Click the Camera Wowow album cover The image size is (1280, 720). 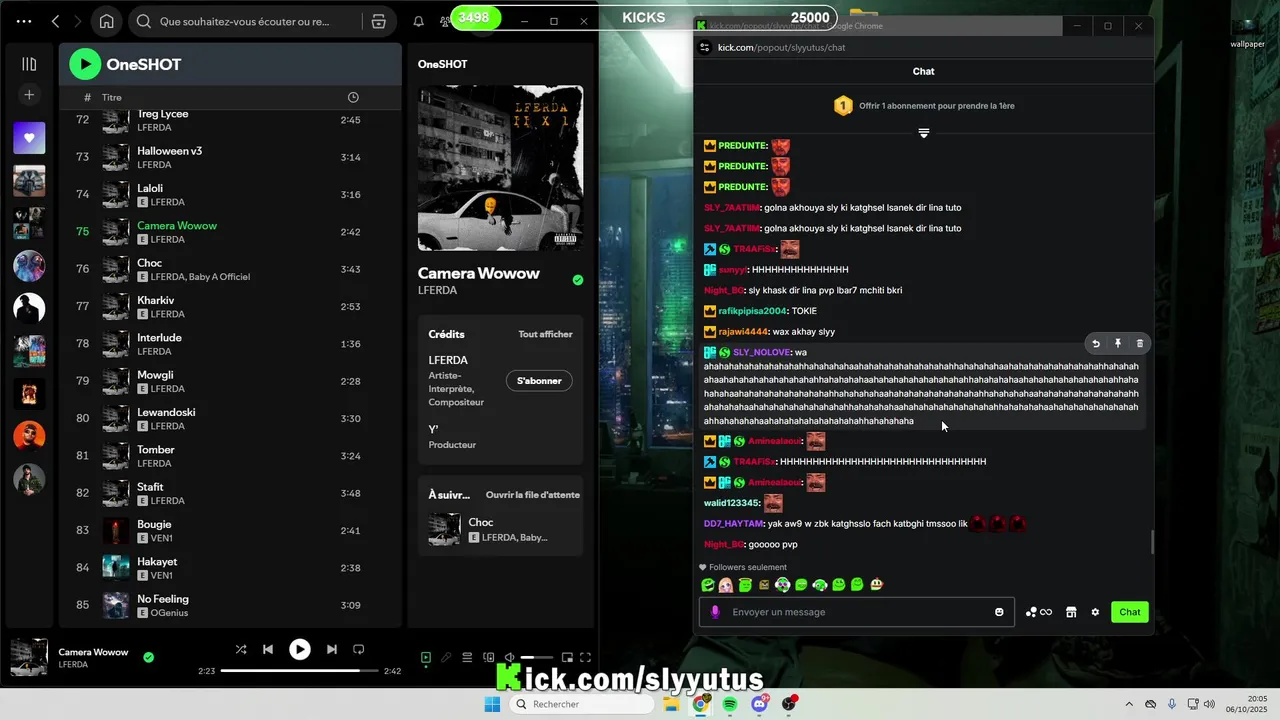(x=500, y=168)
